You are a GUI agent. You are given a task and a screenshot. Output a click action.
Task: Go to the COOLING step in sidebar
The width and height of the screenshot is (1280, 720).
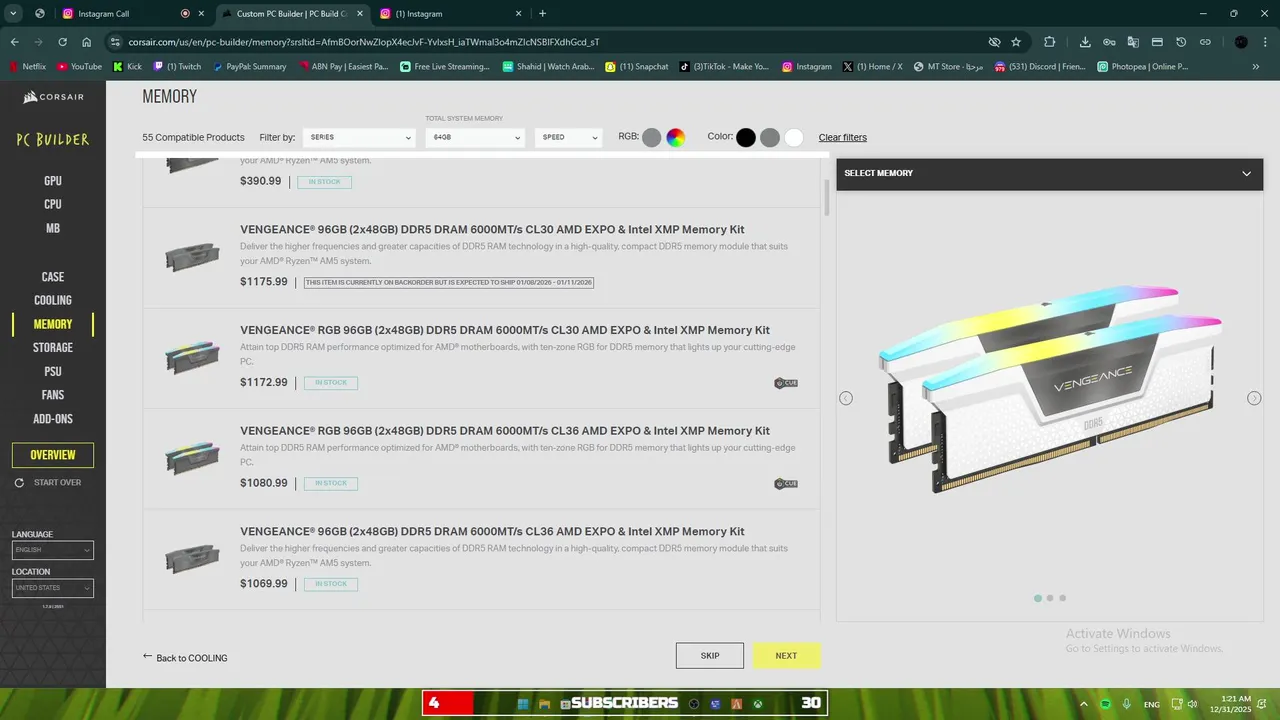pyautogui.click(x=53, y=300)
